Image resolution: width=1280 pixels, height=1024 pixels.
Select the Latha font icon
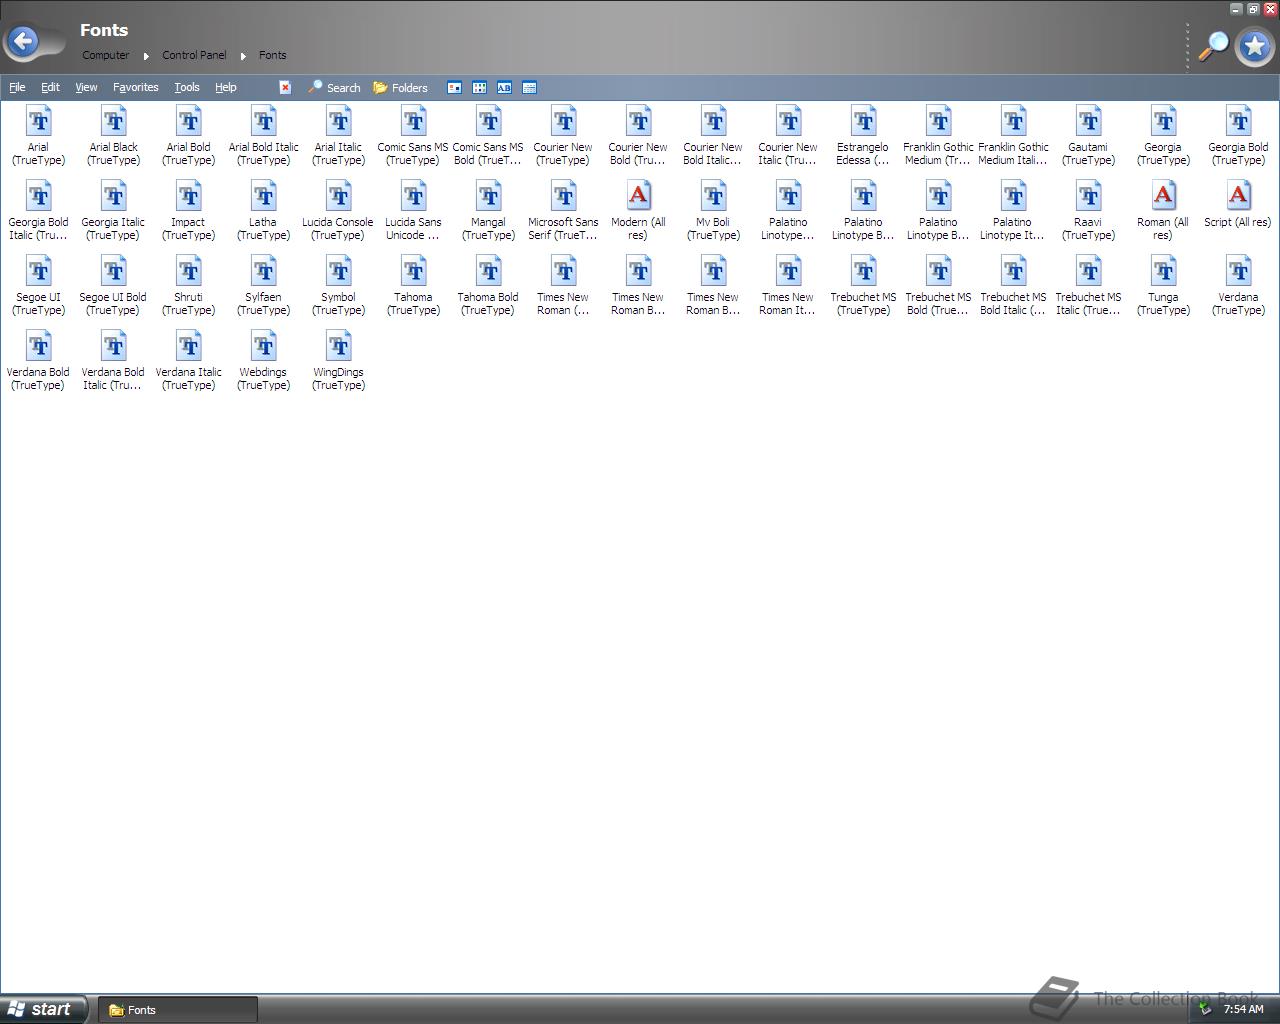(x=263, y=210)
